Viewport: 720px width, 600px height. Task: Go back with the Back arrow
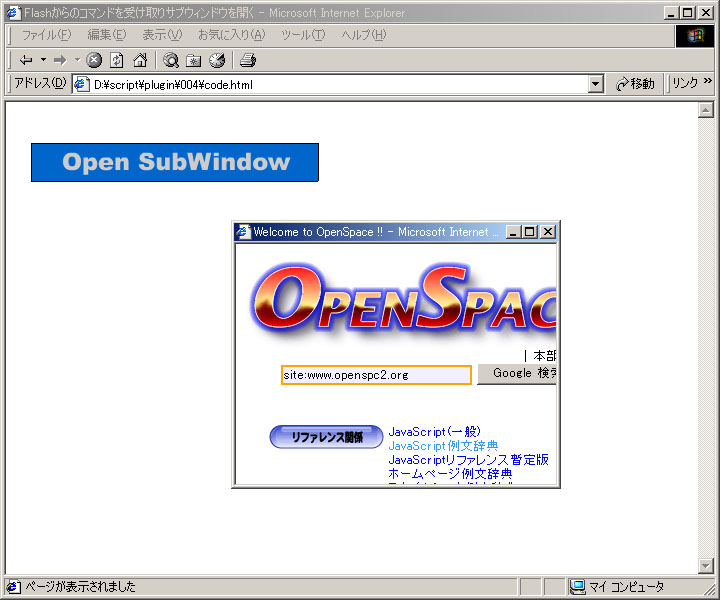[26, 60]
